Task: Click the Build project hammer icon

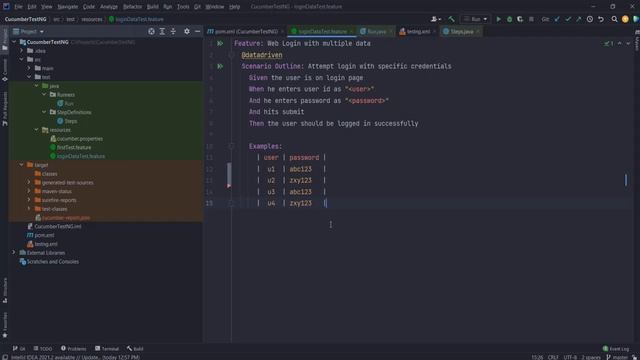Action: [451, 19]
